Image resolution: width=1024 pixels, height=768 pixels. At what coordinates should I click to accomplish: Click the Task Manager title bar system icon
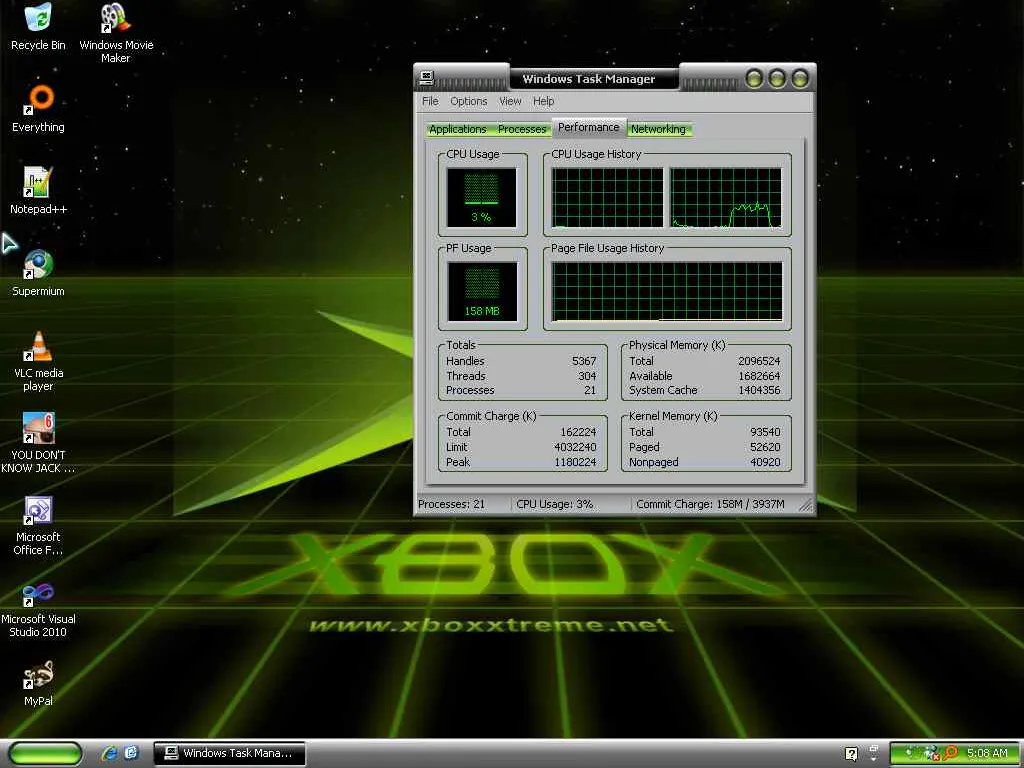[426, 78]
